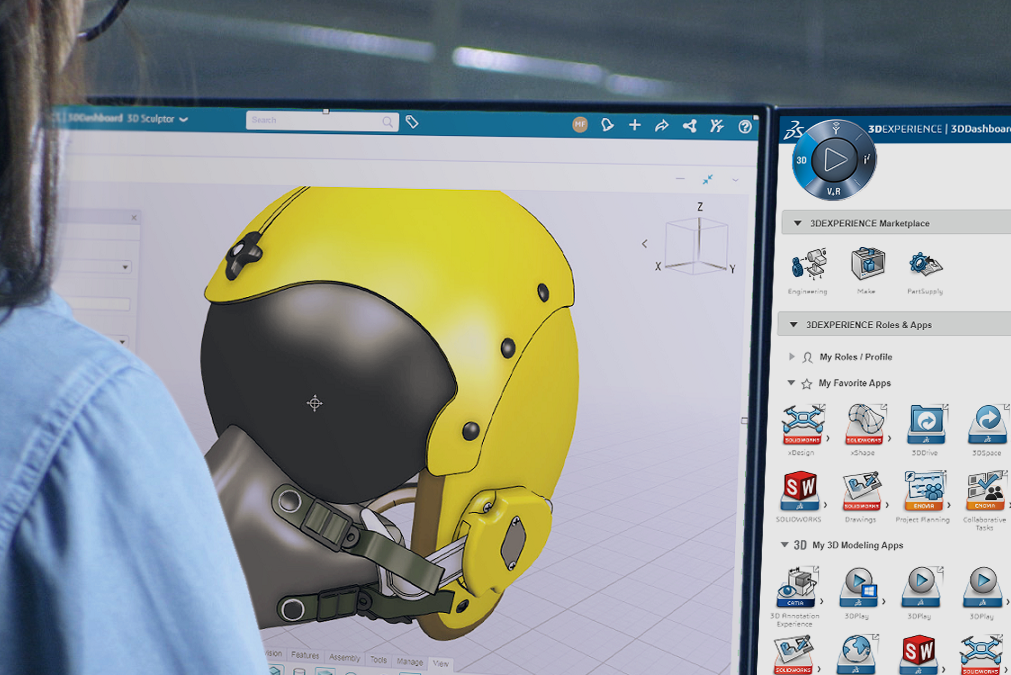The height and width of the screenshot is (675, 1011).
Task: Open the network connections icon
Action: click(689, 126)
